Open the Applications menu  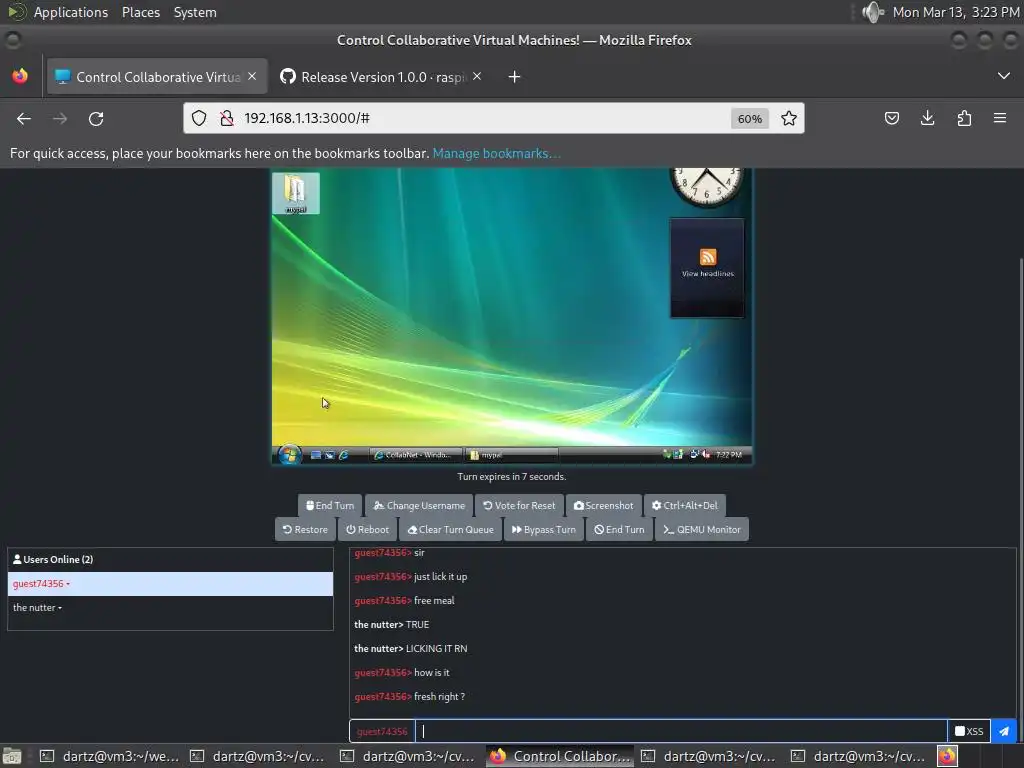point(71,12)
